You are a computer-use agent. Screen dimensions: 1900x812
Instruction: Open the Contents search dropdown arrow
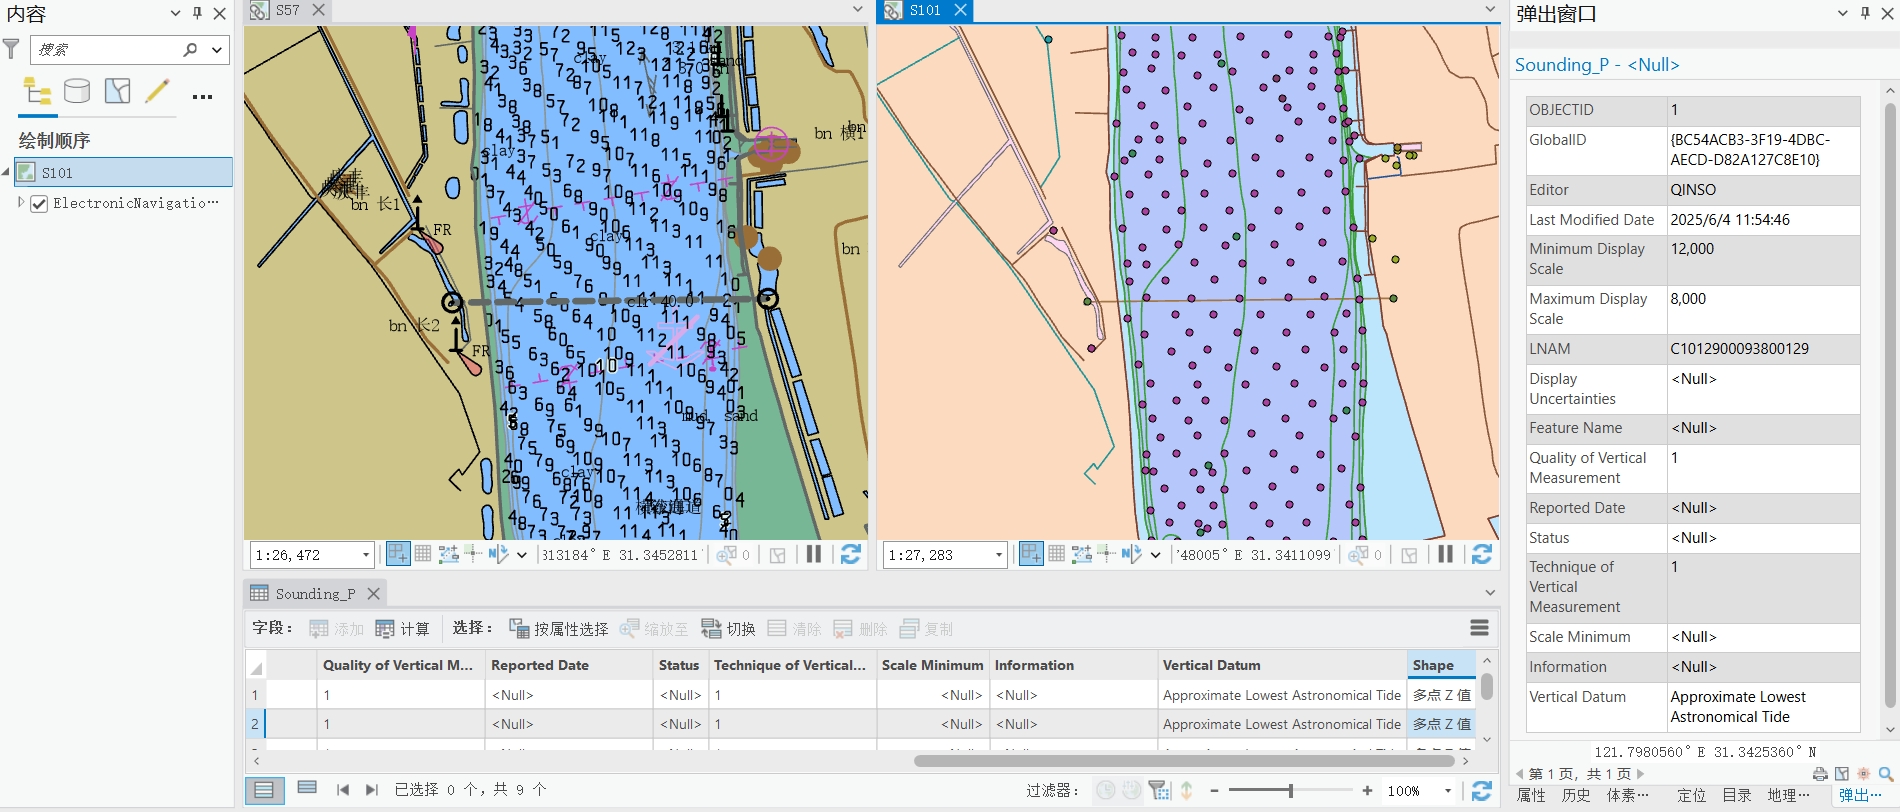[216, 49]
